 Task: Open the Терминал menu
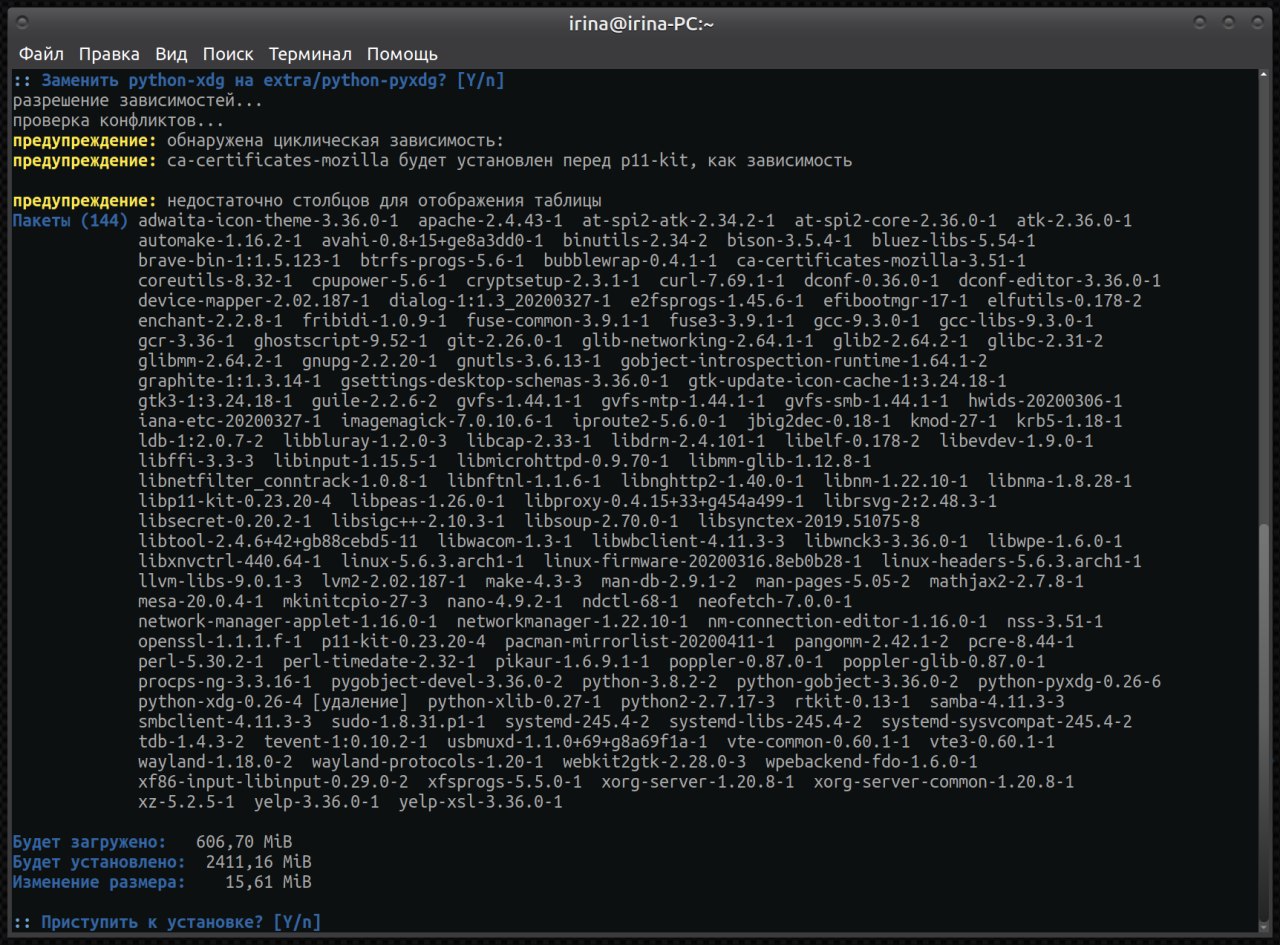click(x=310, y=54)
